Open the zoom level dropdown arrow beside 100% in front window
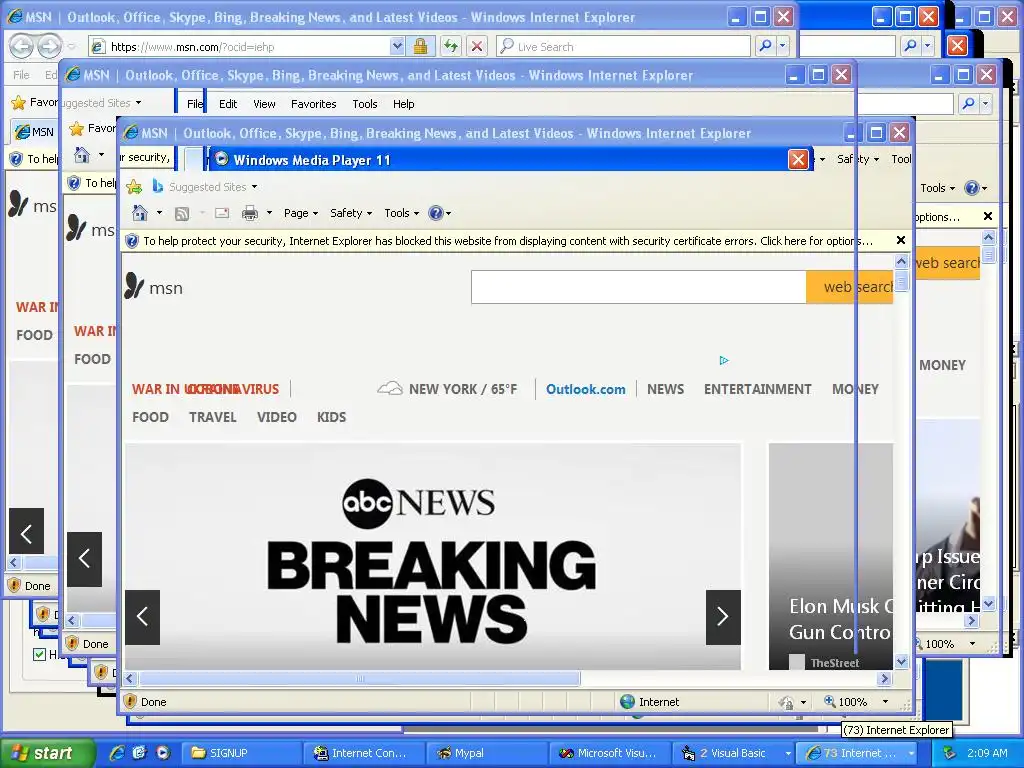 point(886,701)
